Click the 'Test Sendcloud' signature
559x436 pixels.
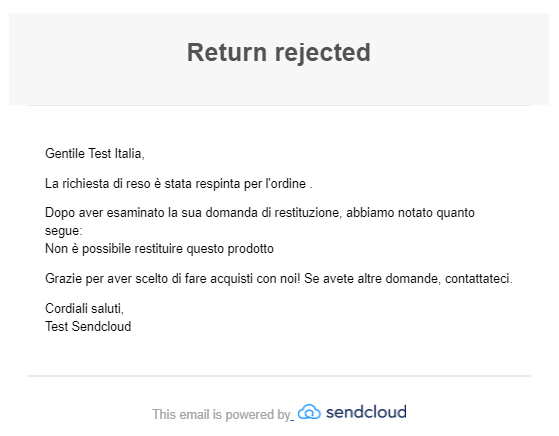[x=88, y=327]
